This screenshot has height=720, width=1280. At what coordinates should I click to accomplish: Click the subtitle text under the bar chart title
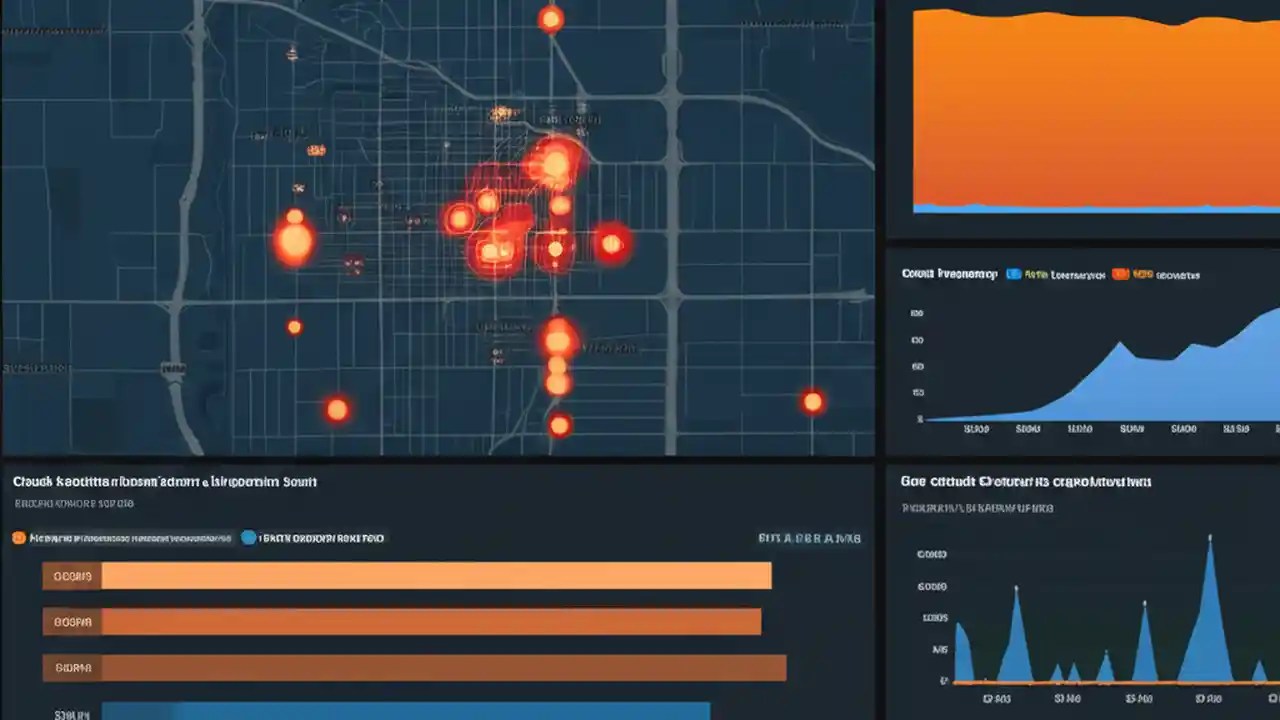(x=77, y=503)
